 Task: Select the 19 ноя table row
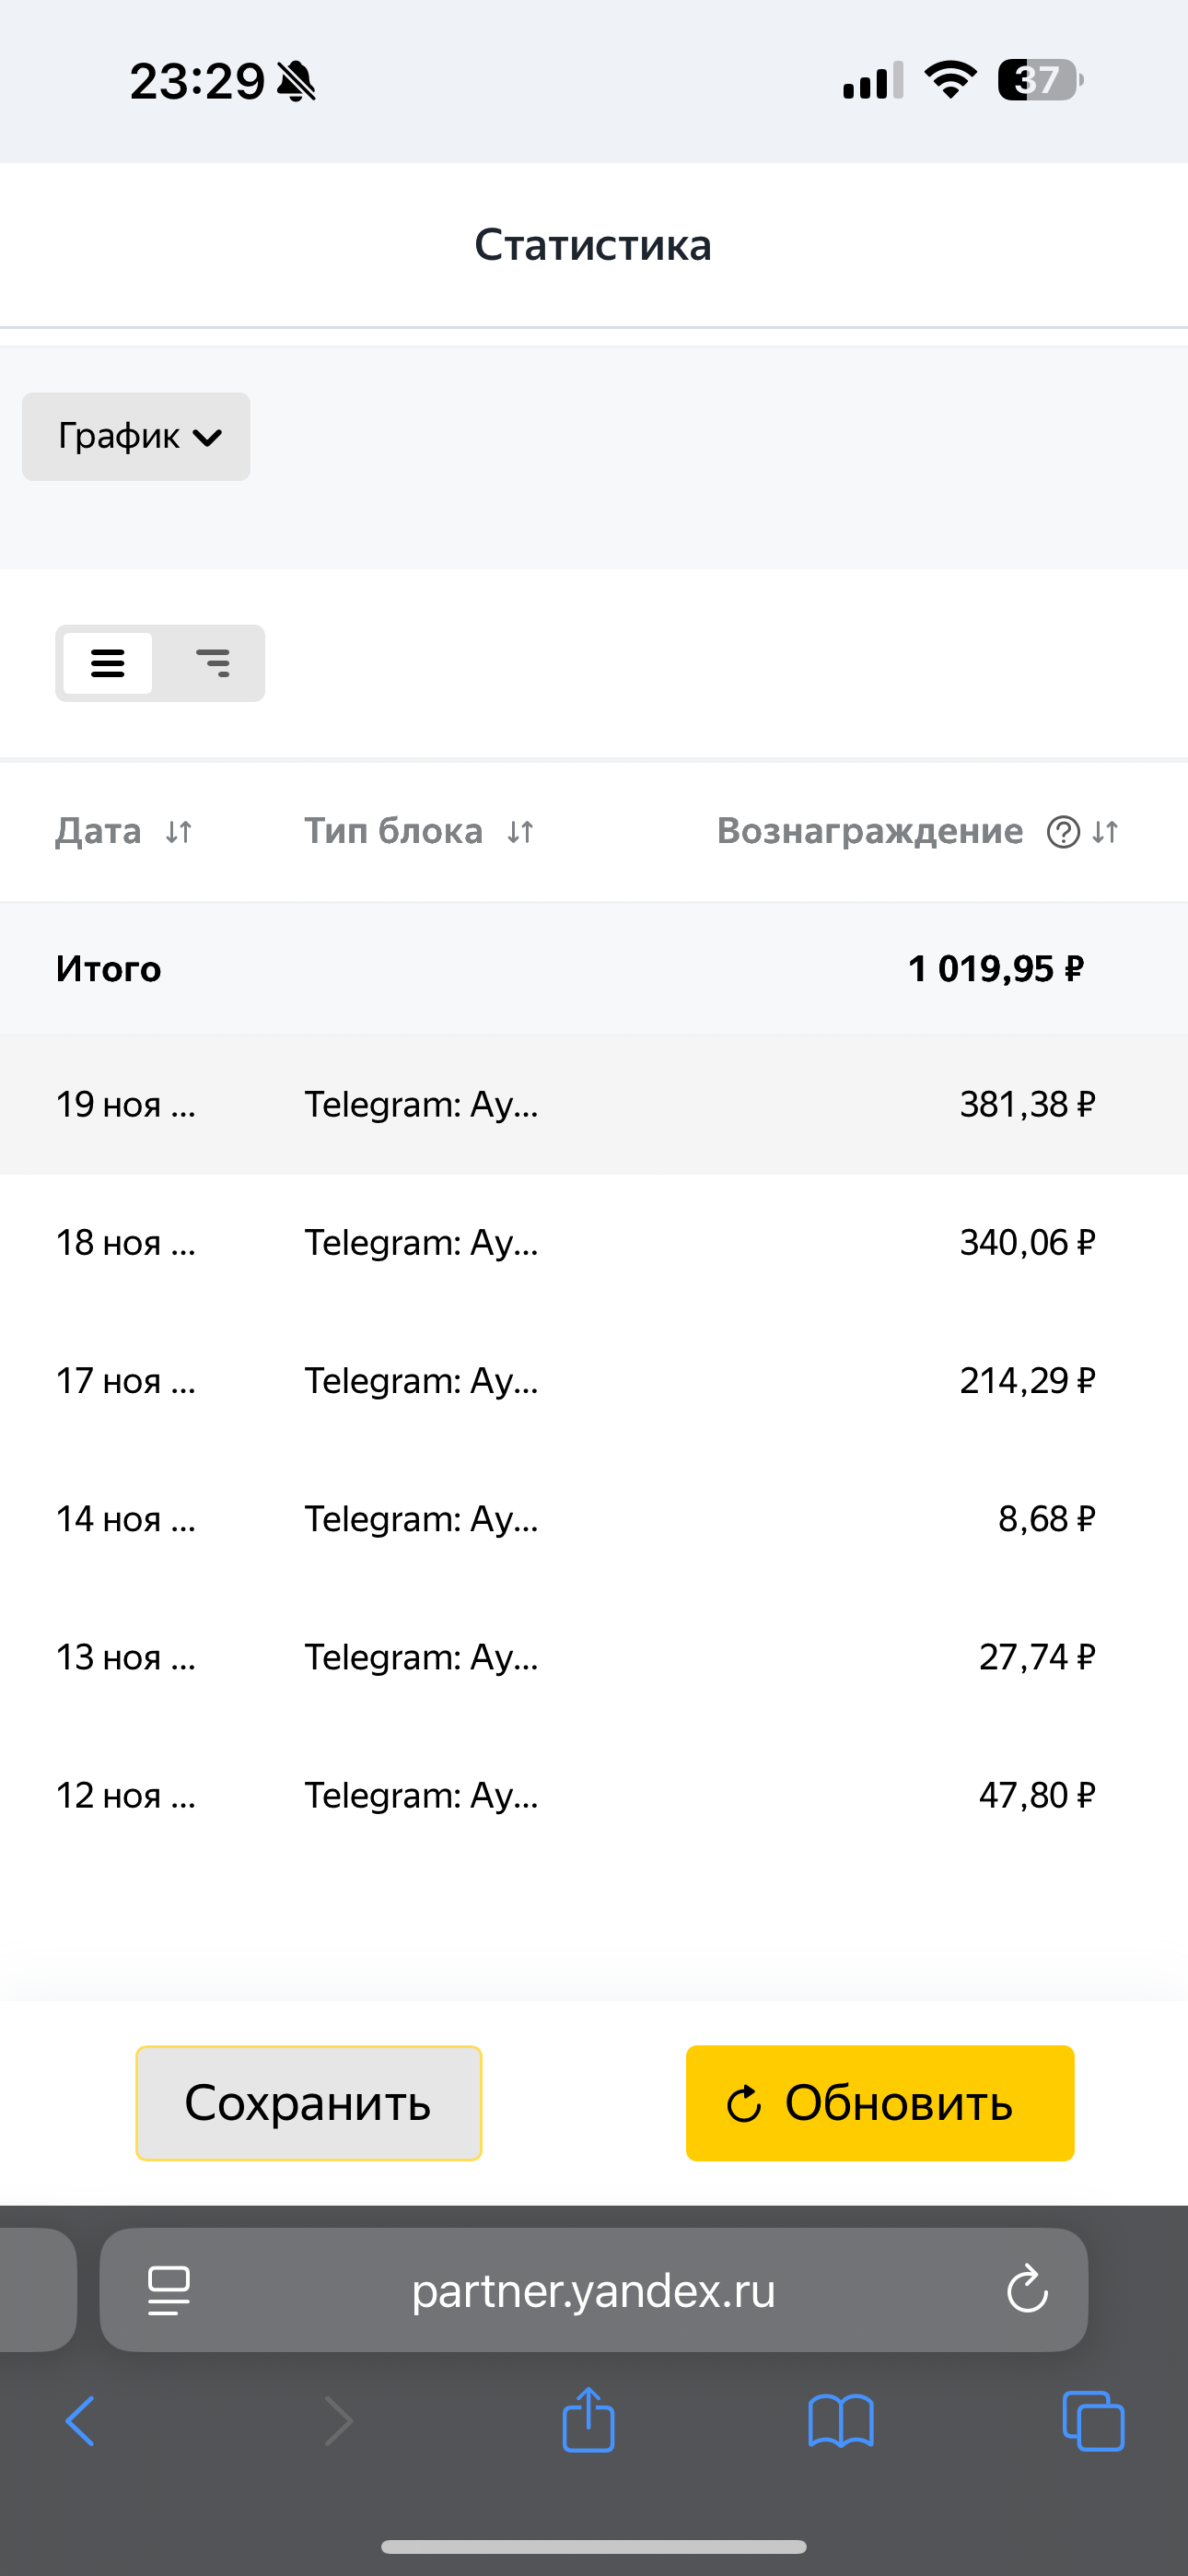click(594, 1104)
